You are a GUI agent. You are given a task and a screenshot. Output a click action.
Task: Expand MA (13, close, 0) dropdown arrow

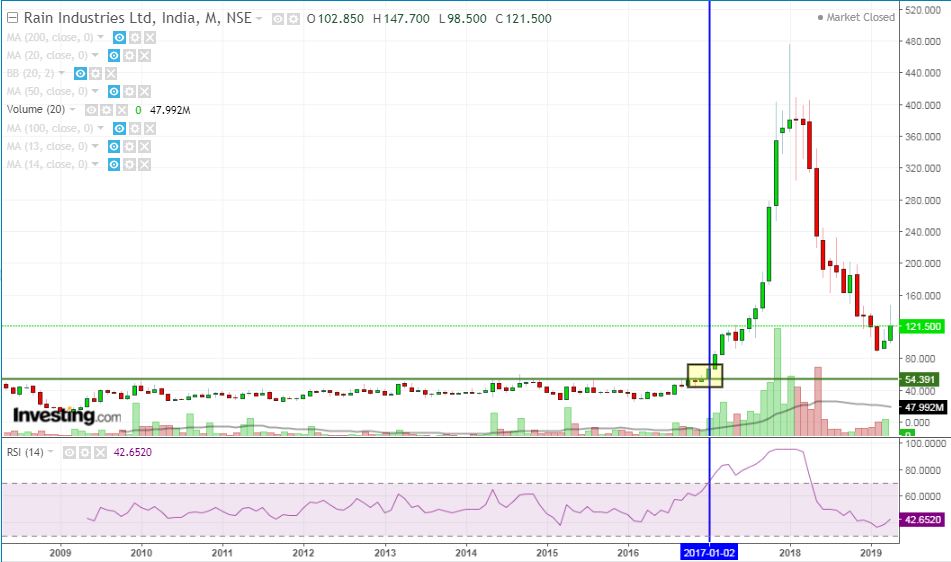95,147
